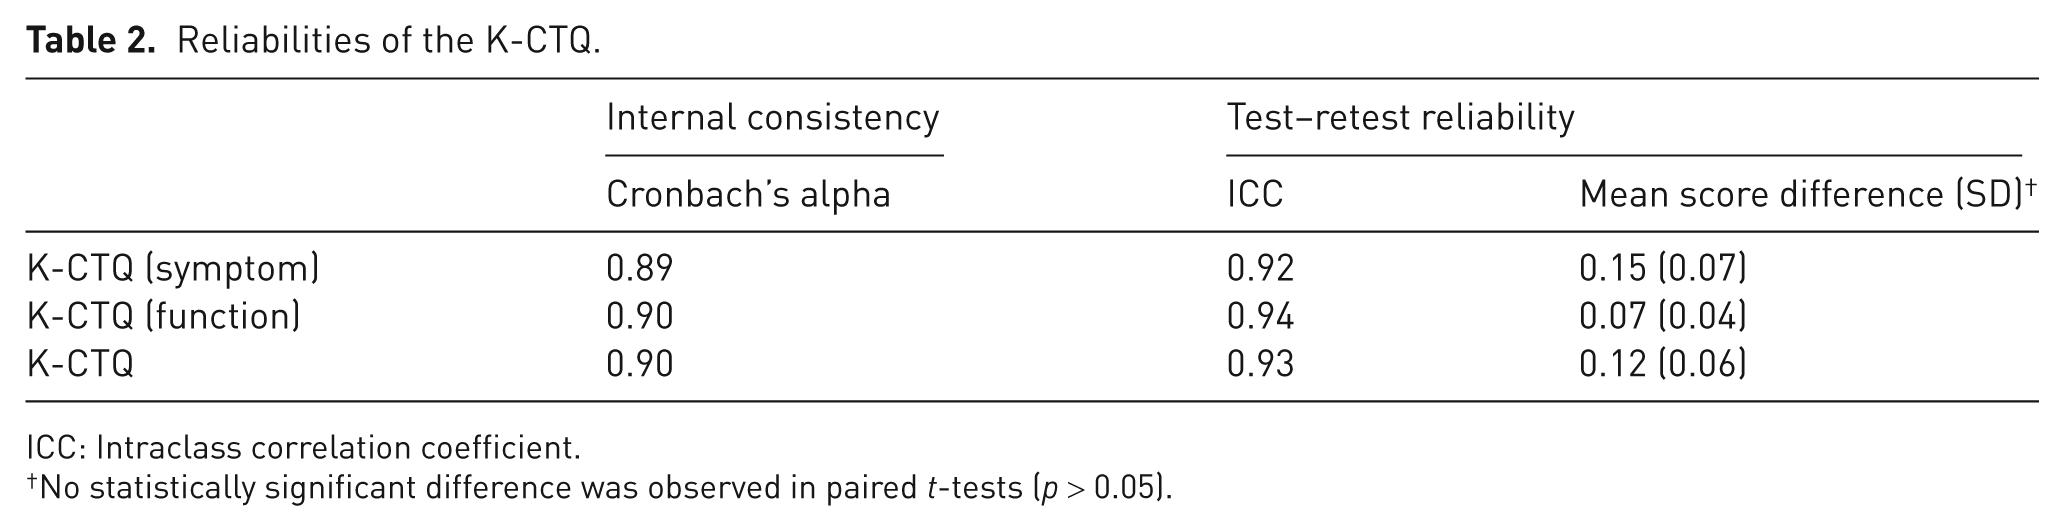Select the Test–retest reliability header

(x=1400, y=118)
